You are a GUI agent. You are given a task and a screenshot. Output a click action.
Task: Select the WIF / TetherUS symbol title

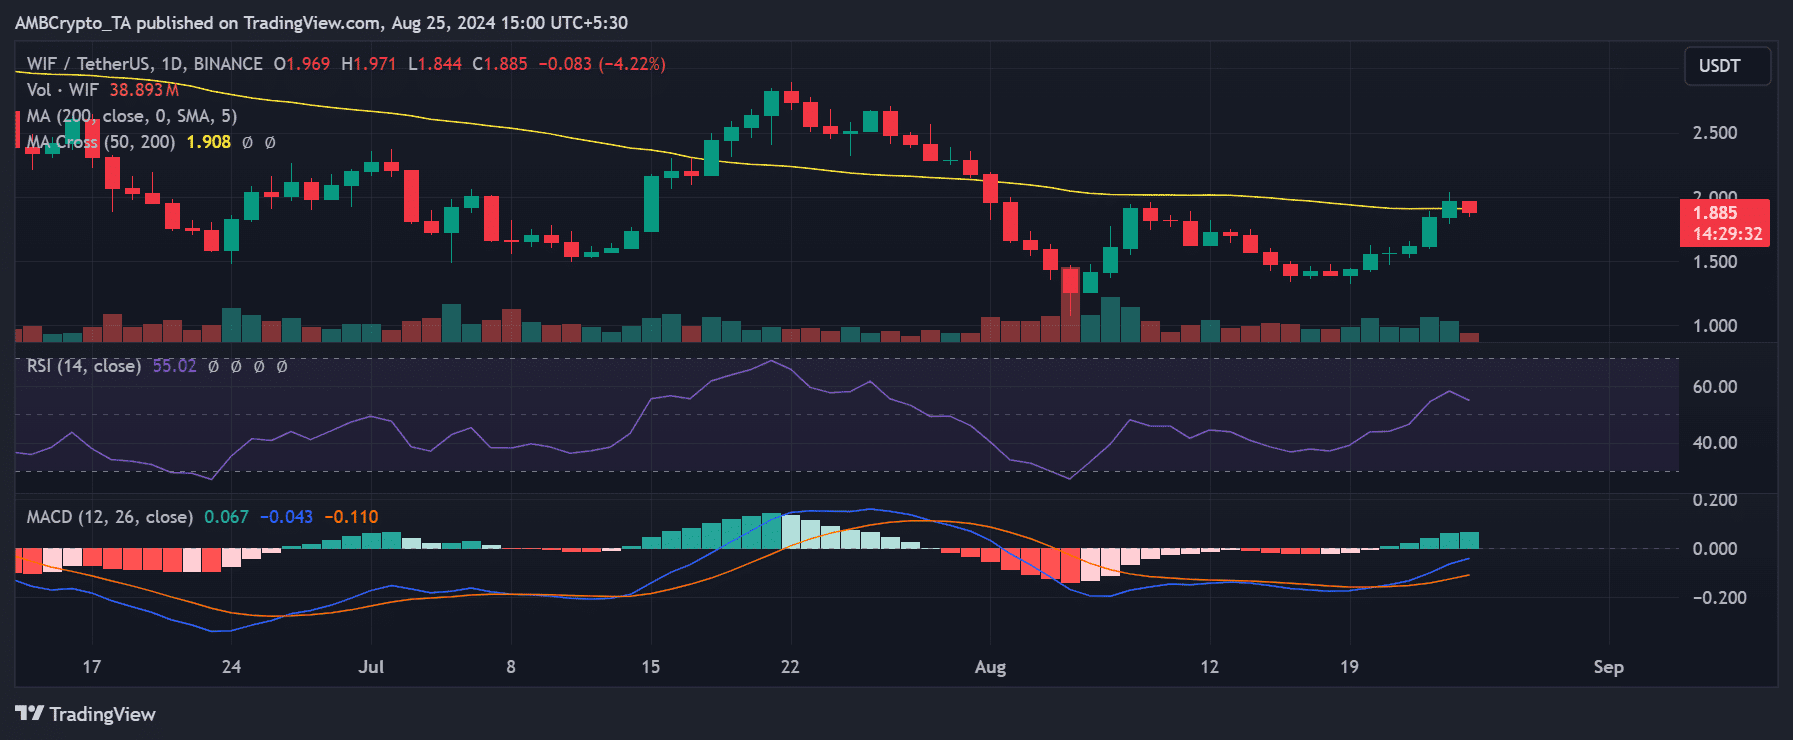144,64
